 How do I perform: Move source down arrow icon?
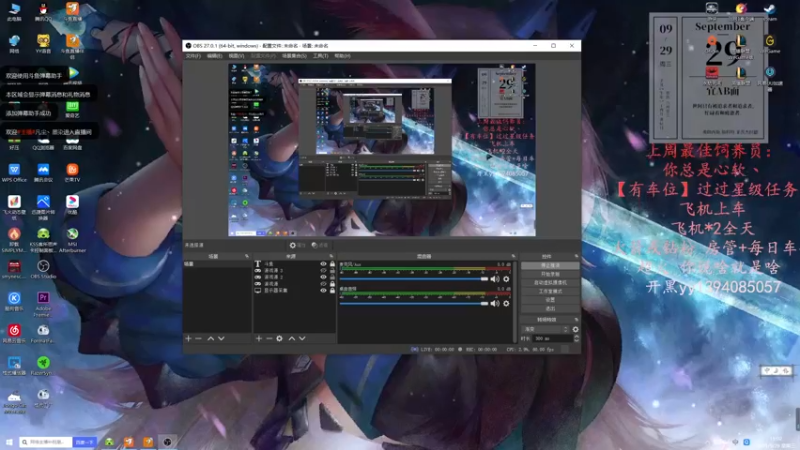point(302,338)
